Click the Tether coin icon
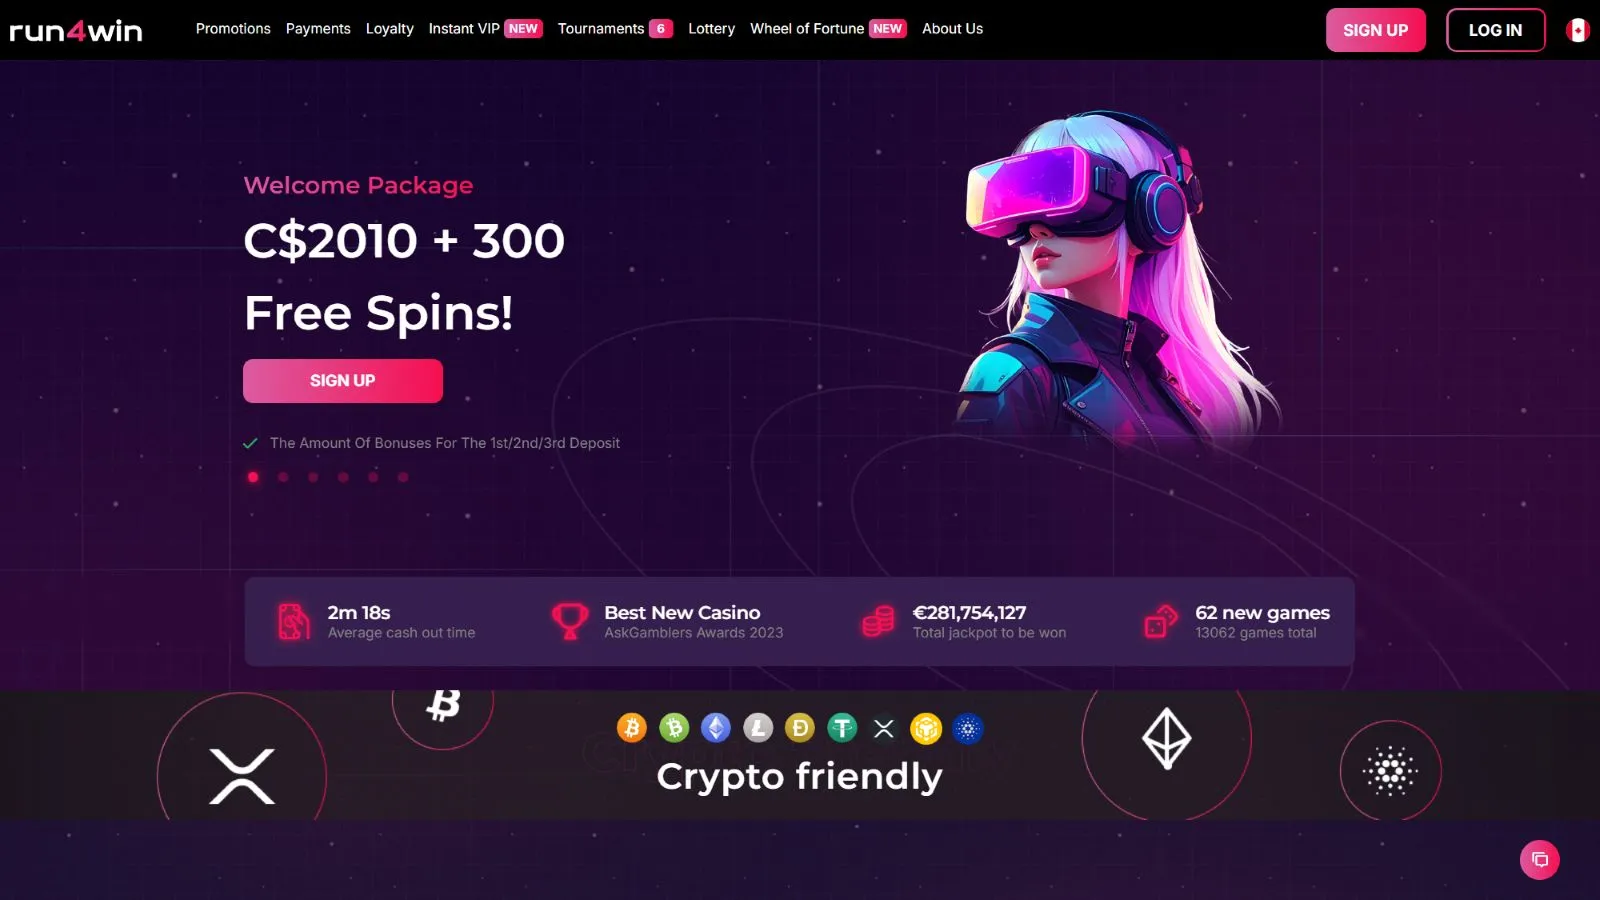Image resolution: width=1600 pixels, height=900 pixels. 842,728
